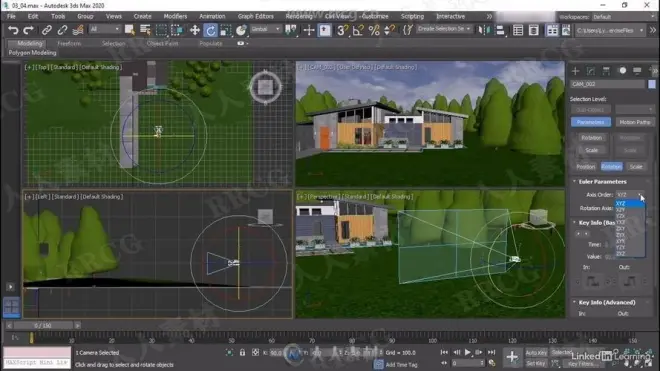Open the project folder path dropdown

(x=609, y=30)
